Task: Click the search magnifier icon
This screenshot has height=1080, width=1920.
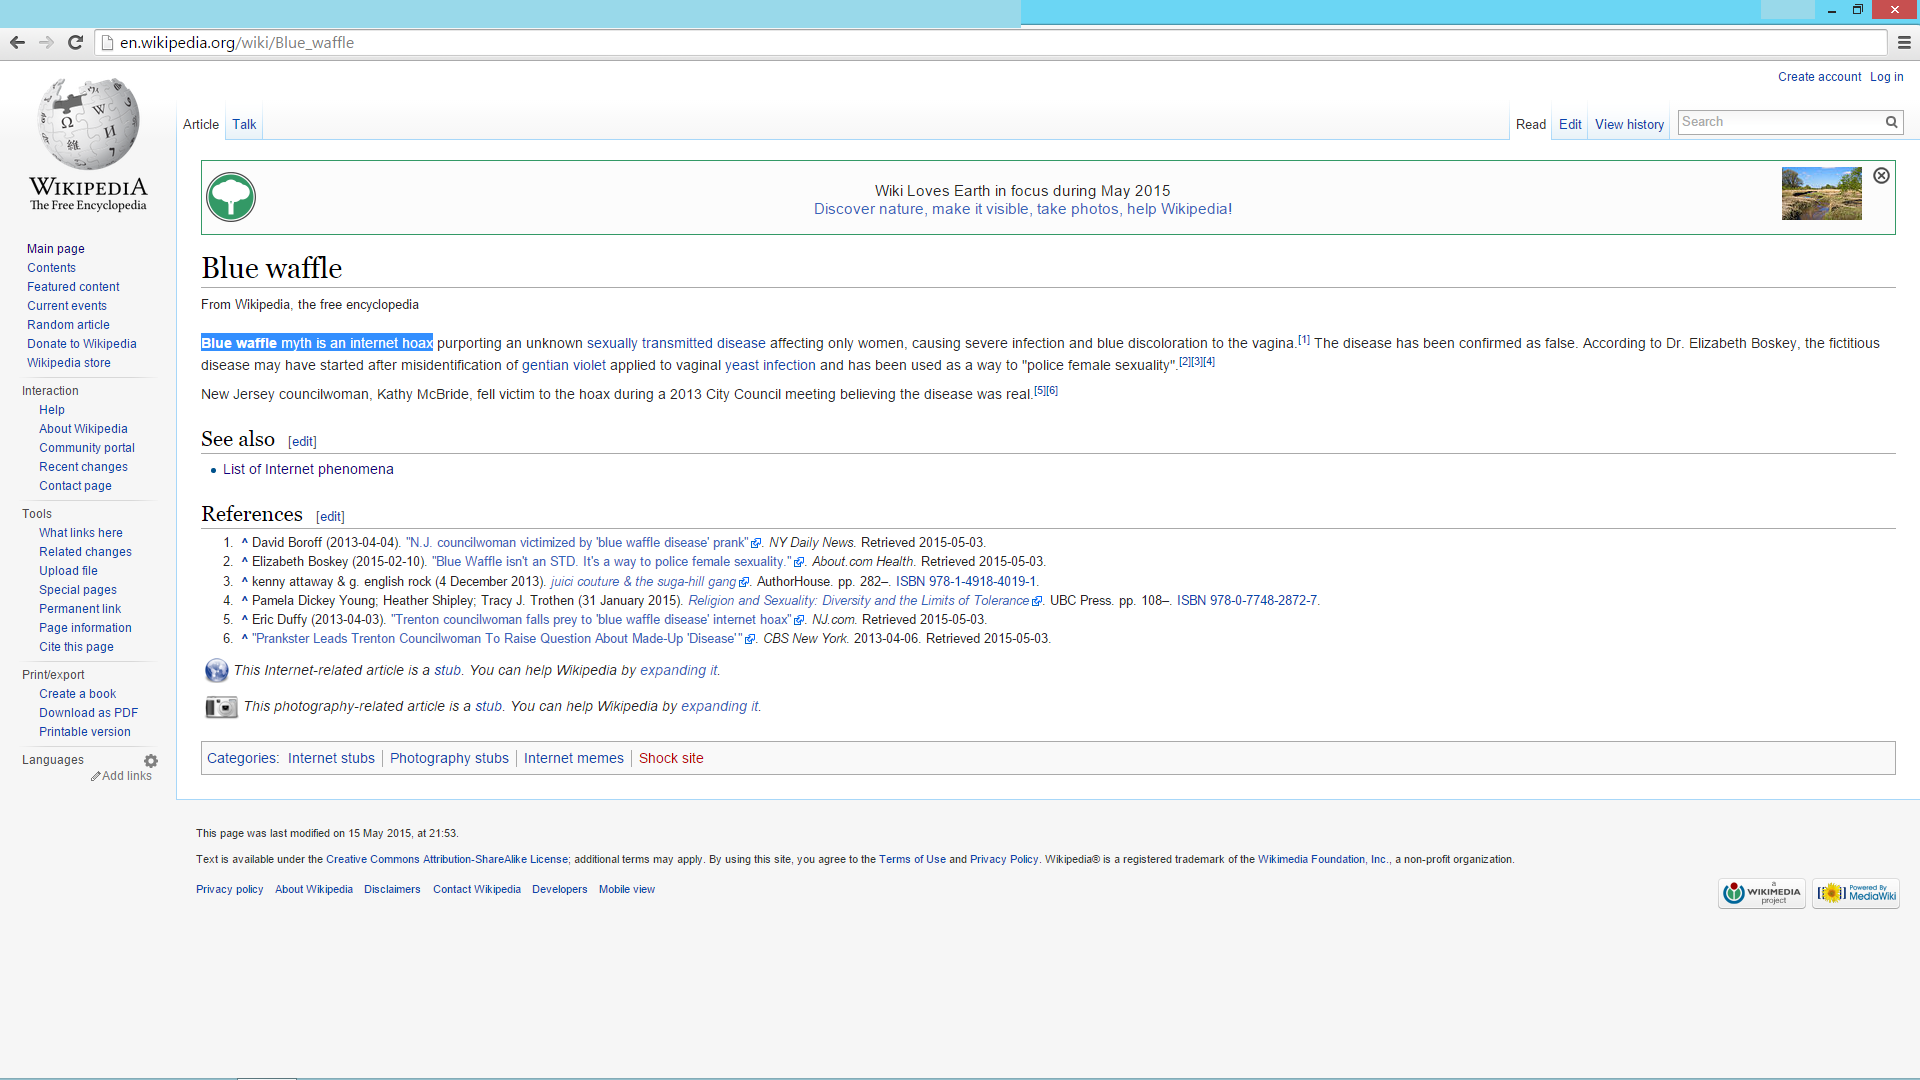Action: click(x=1891, y=122)
